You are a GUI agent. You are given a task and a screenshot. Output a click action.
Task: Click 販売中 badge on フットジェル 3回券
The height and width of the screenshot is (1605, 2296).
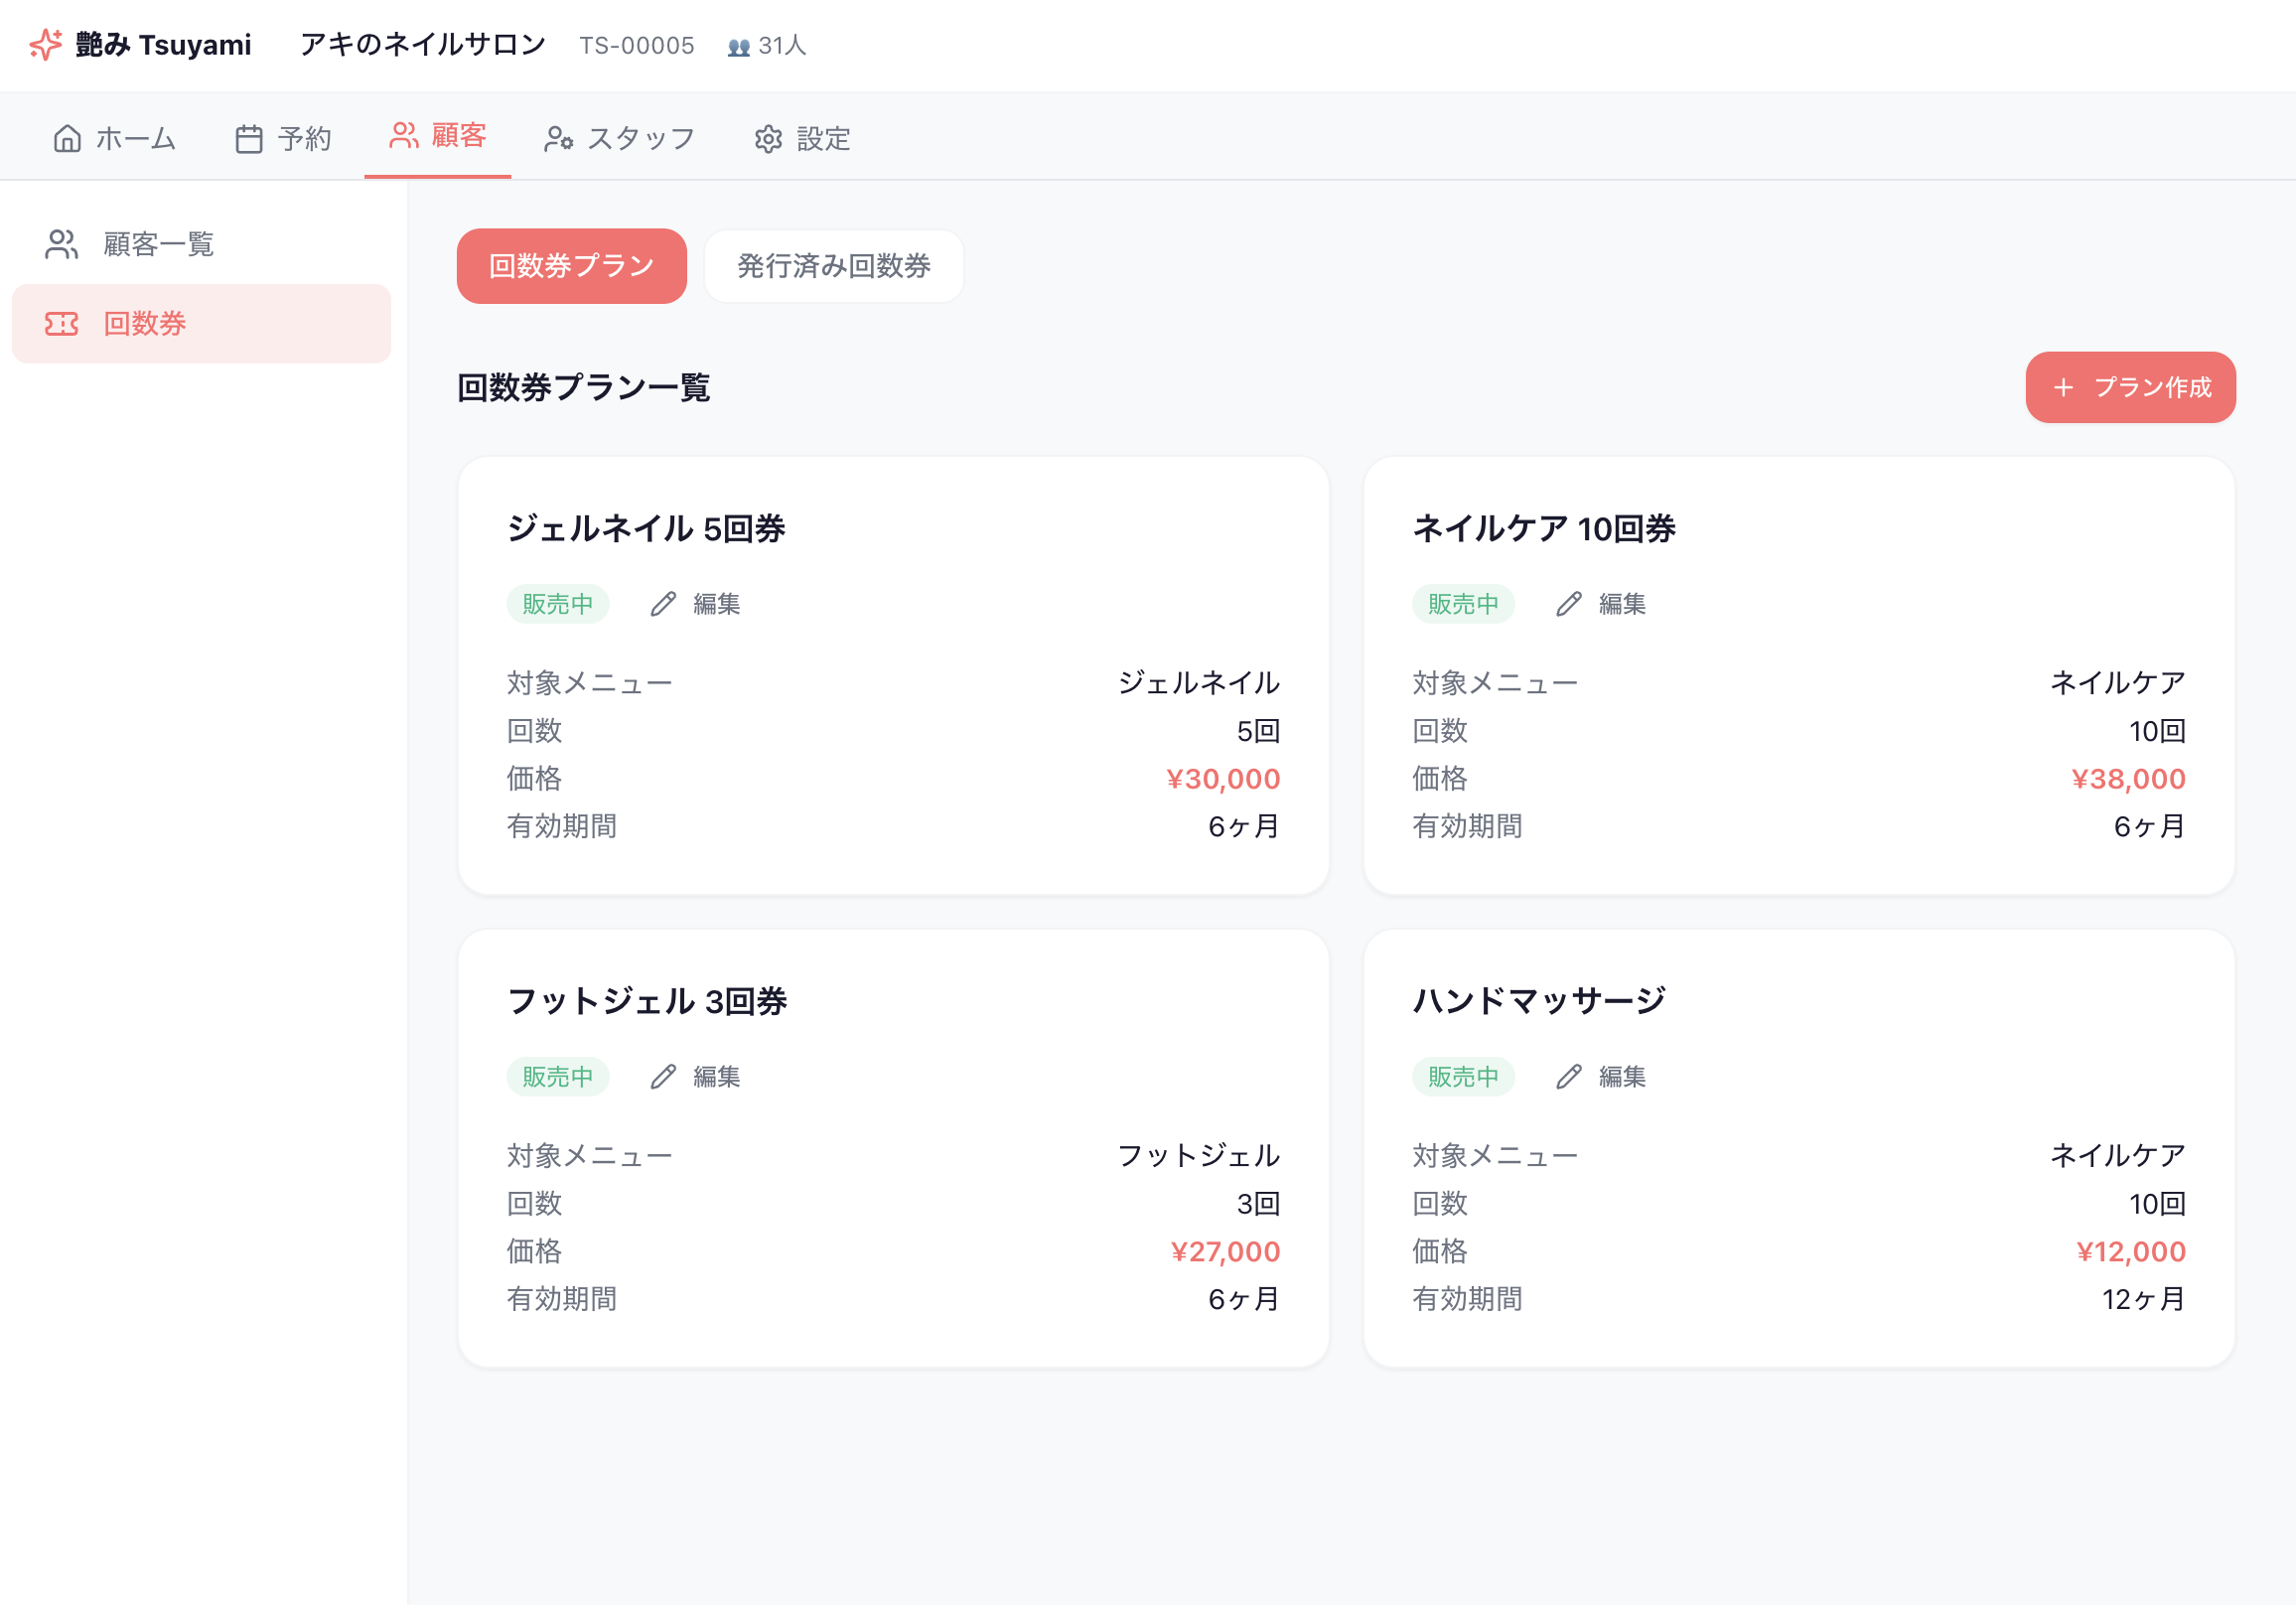558,1077
